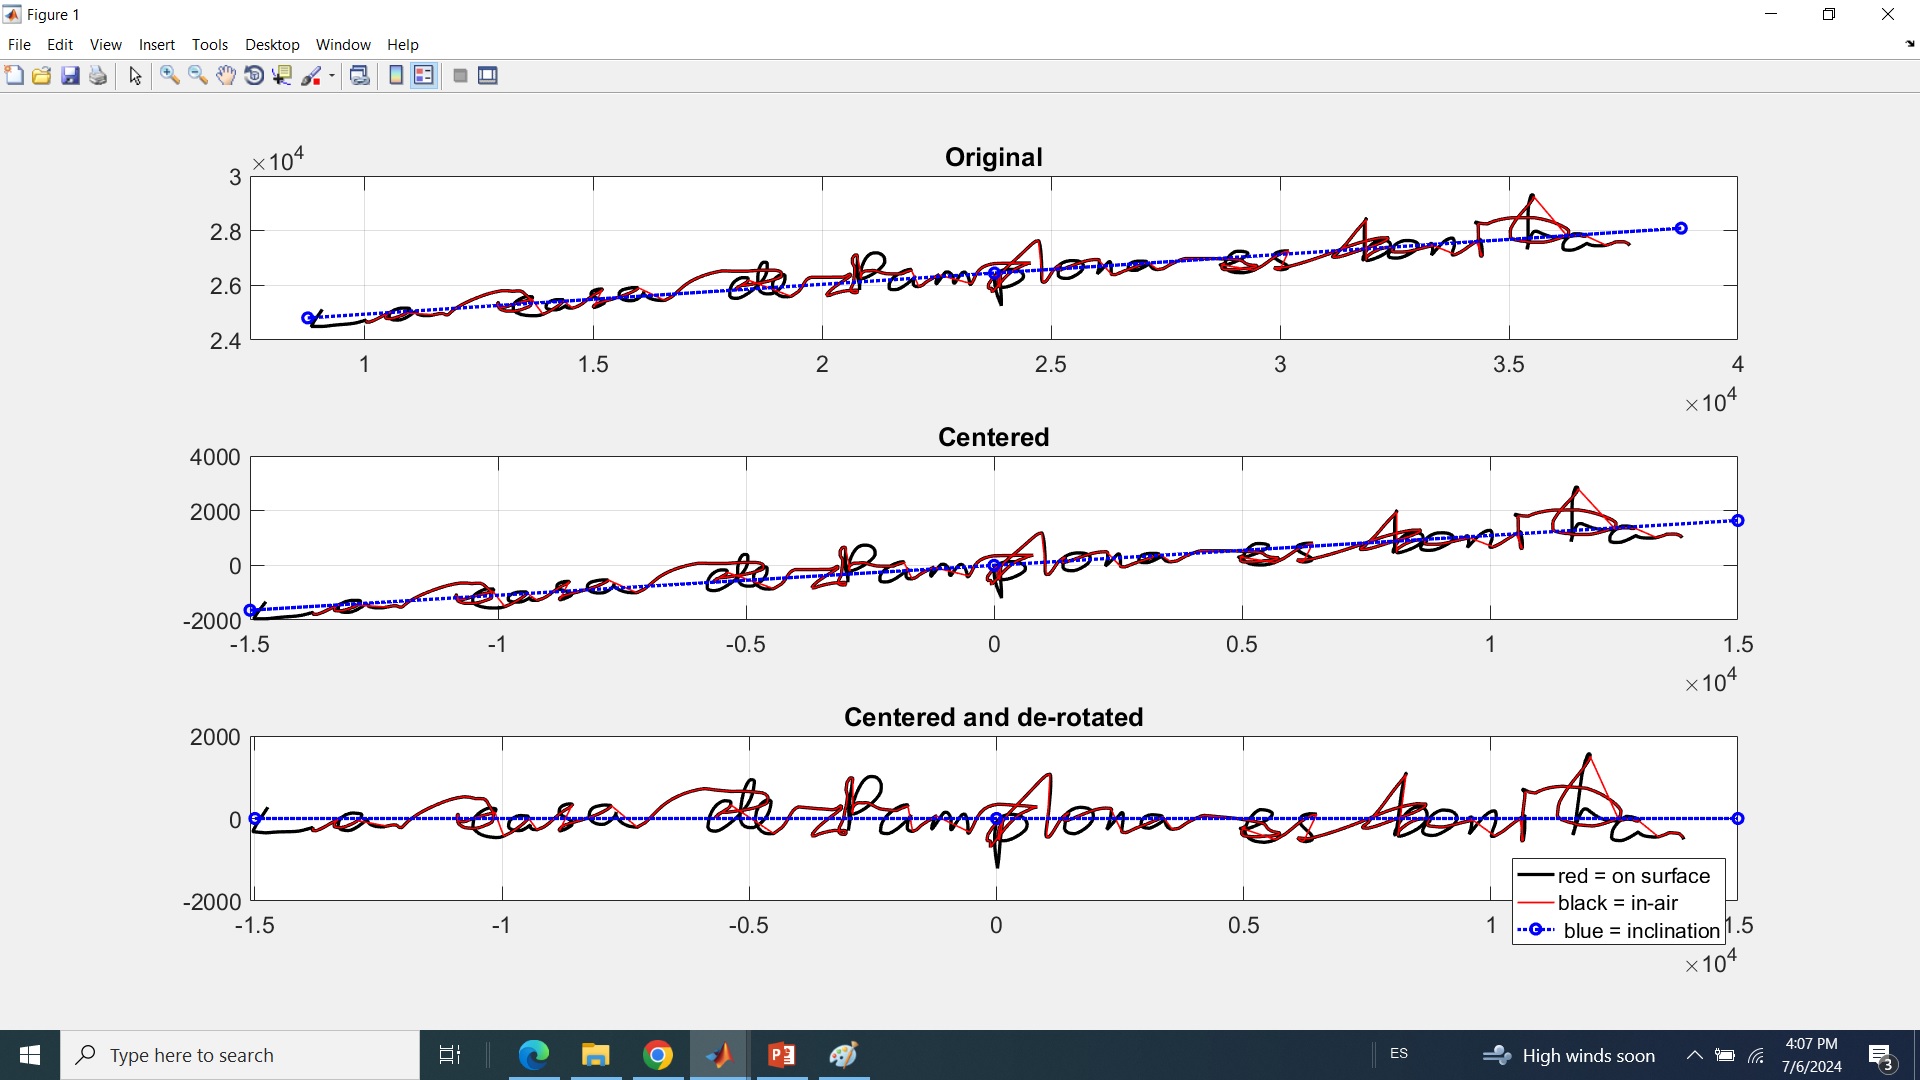
Task: Select the Pan hand tool
Action: point(226,76)
